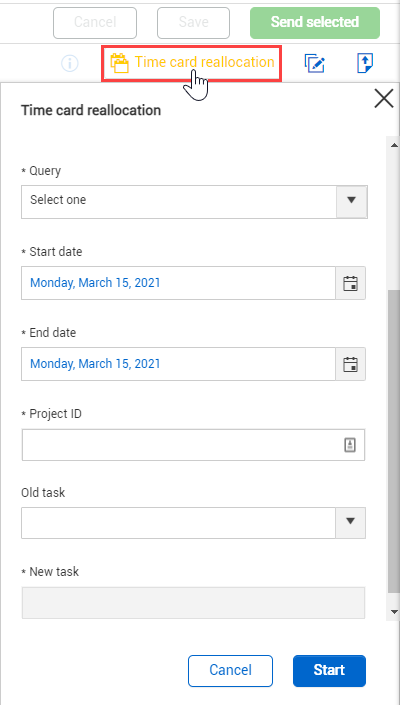Click the scrollbar down arrow

point(394,611)
